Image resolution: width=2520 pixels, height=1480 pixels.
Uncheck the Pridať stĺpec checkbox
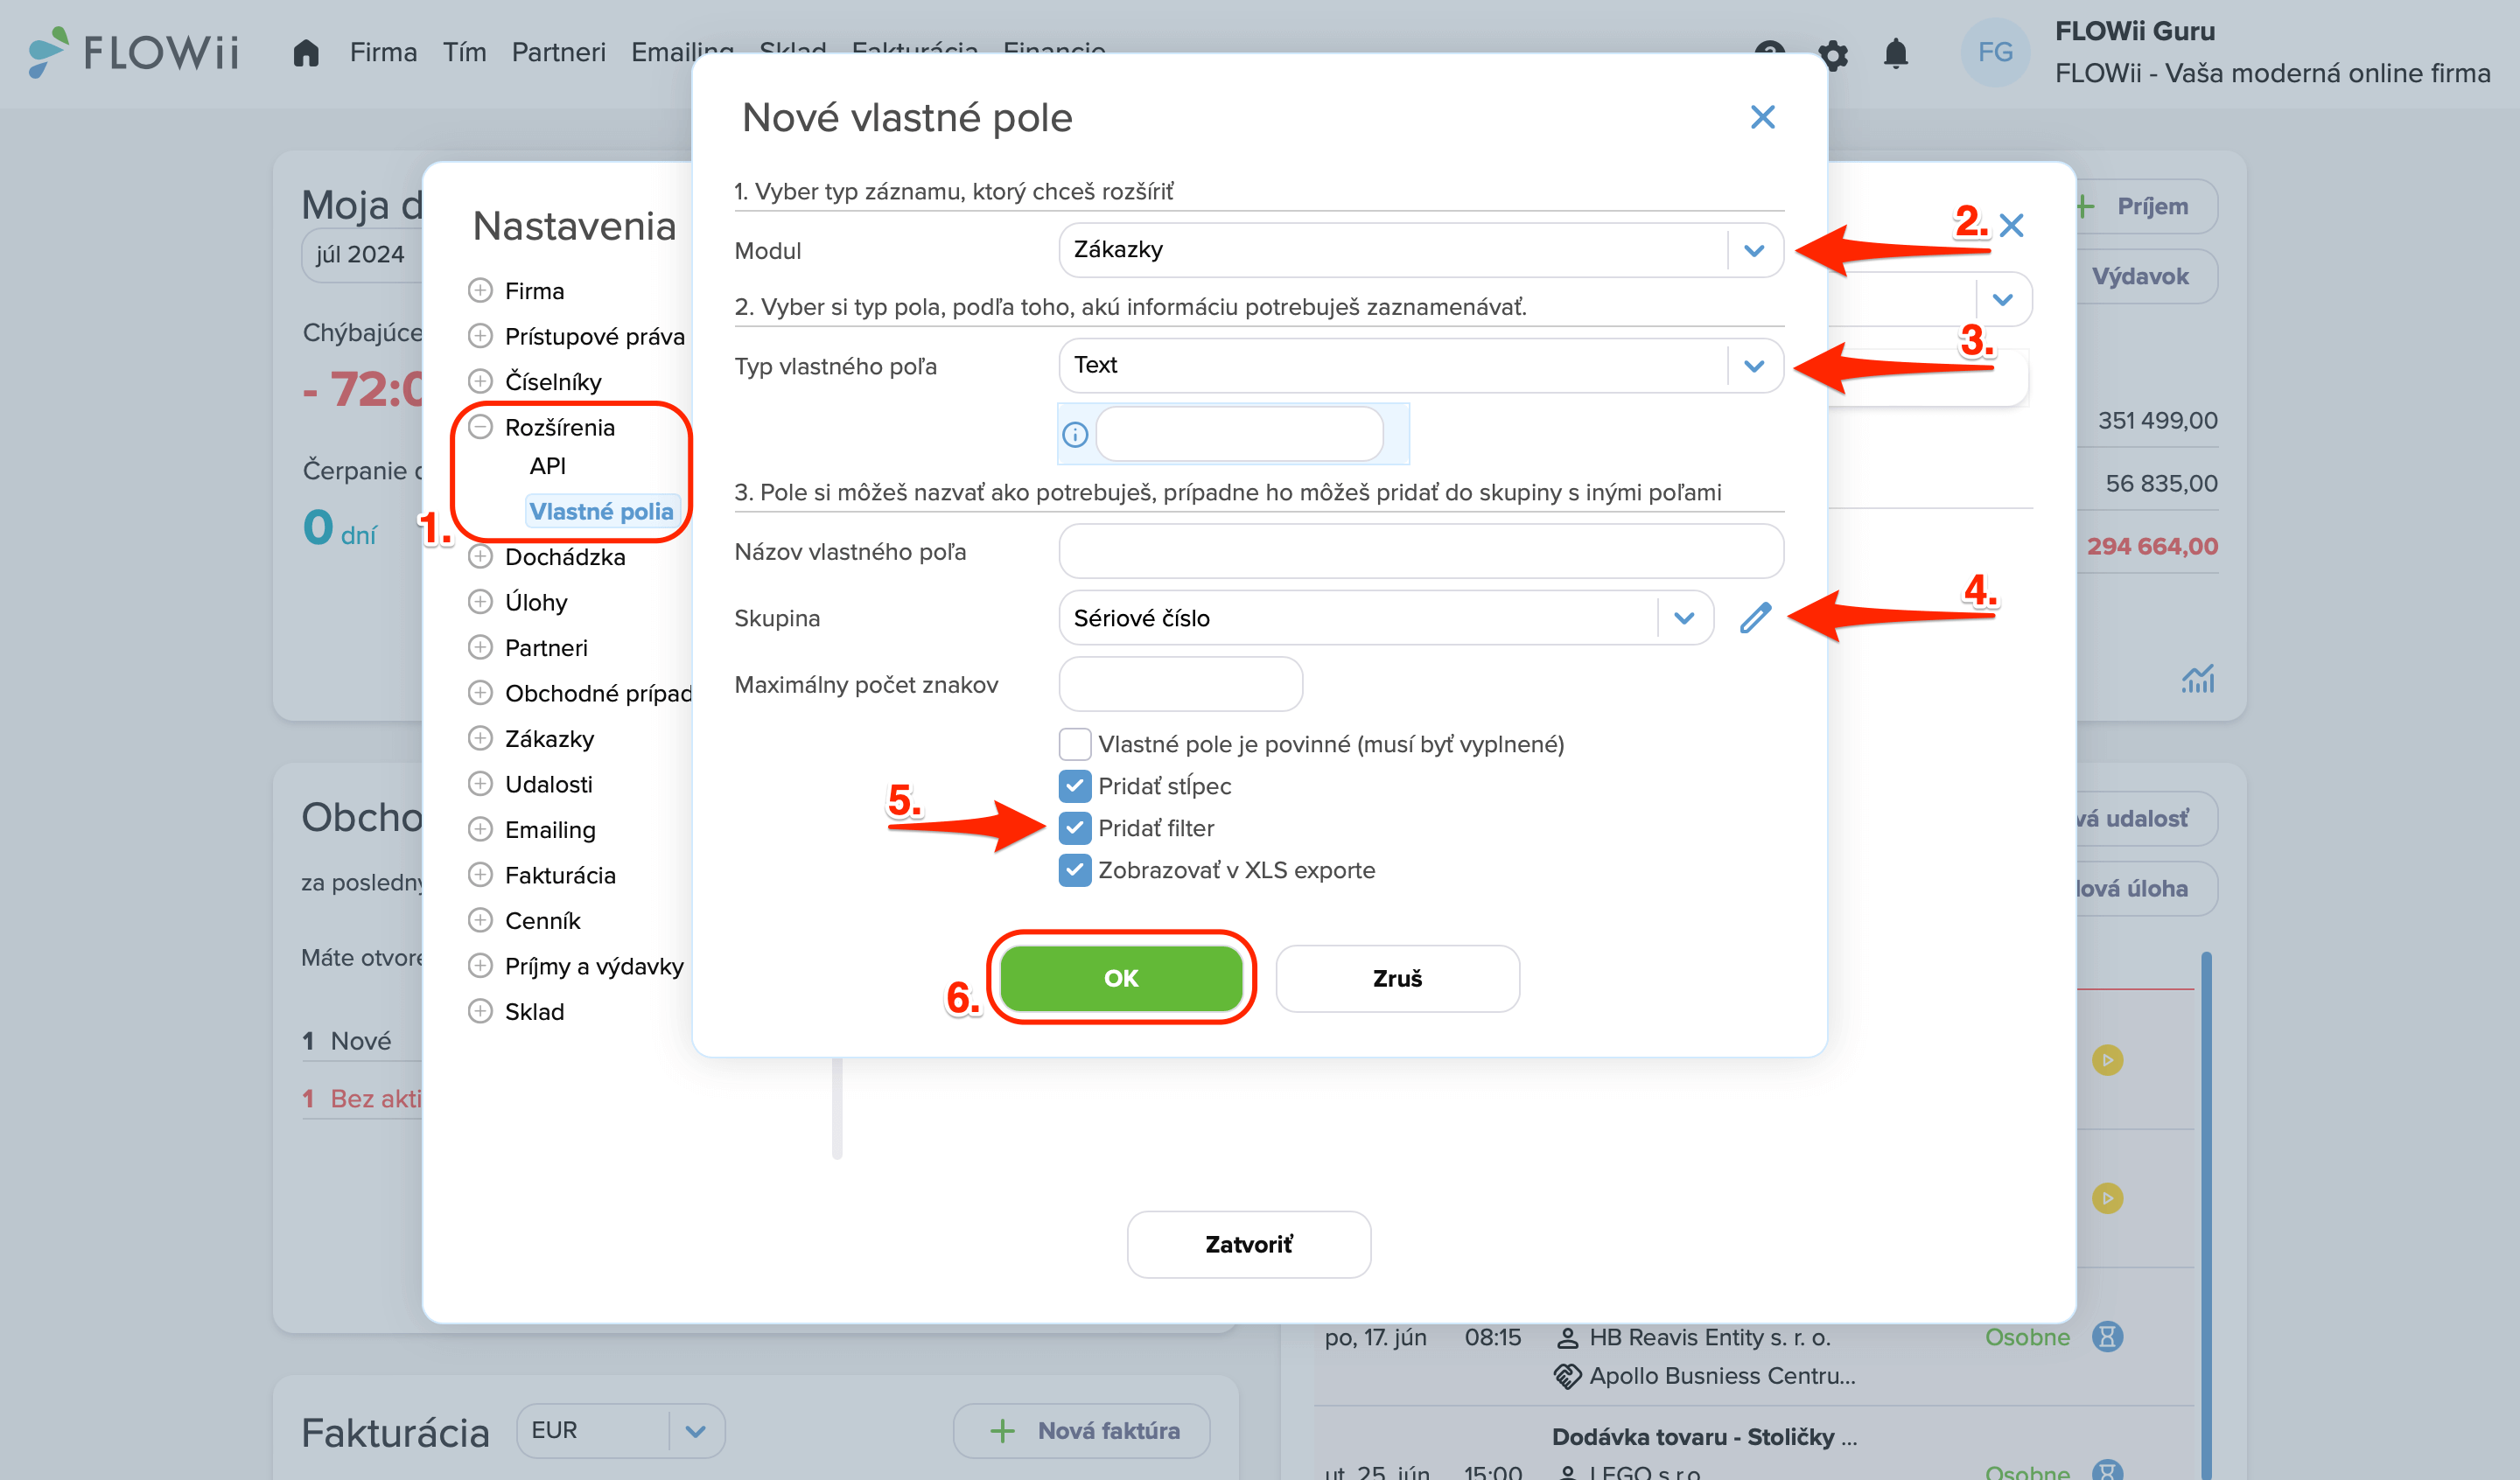(x=1074, y=786)
